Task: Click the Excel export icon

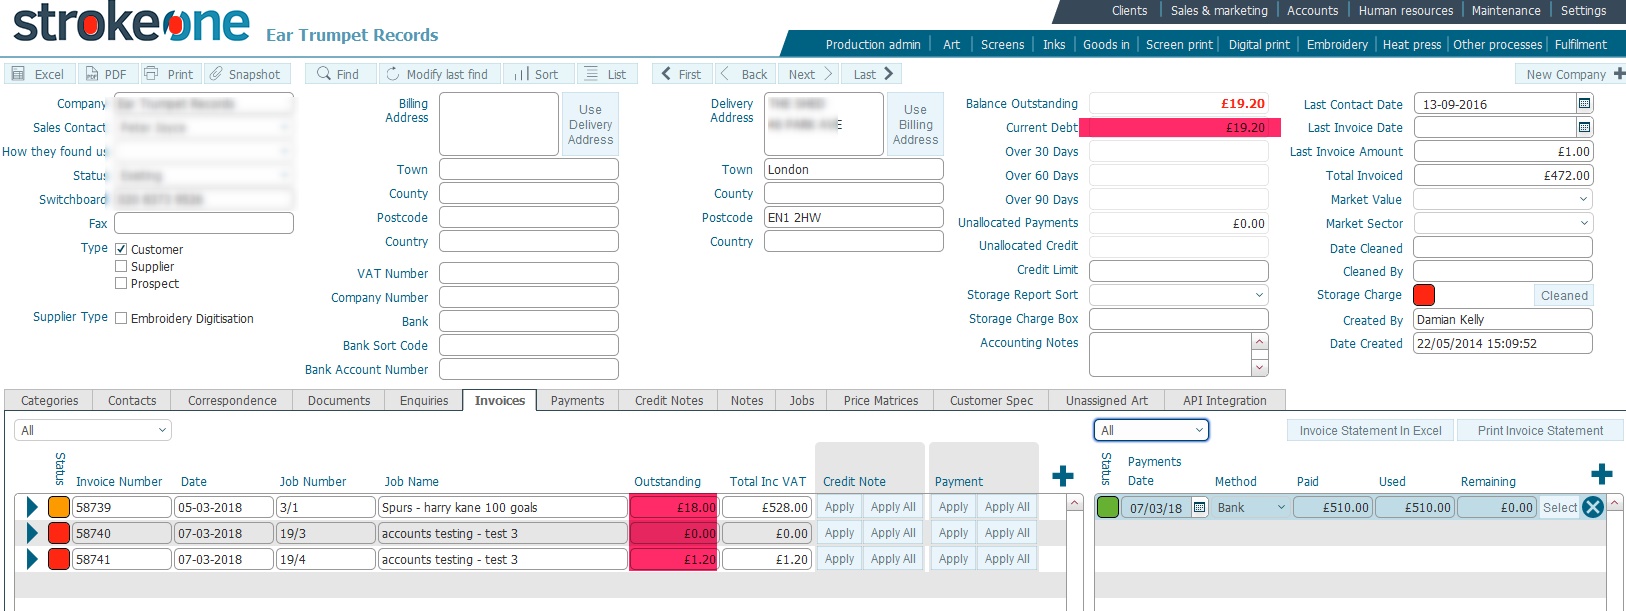Action: pos(18,74)
